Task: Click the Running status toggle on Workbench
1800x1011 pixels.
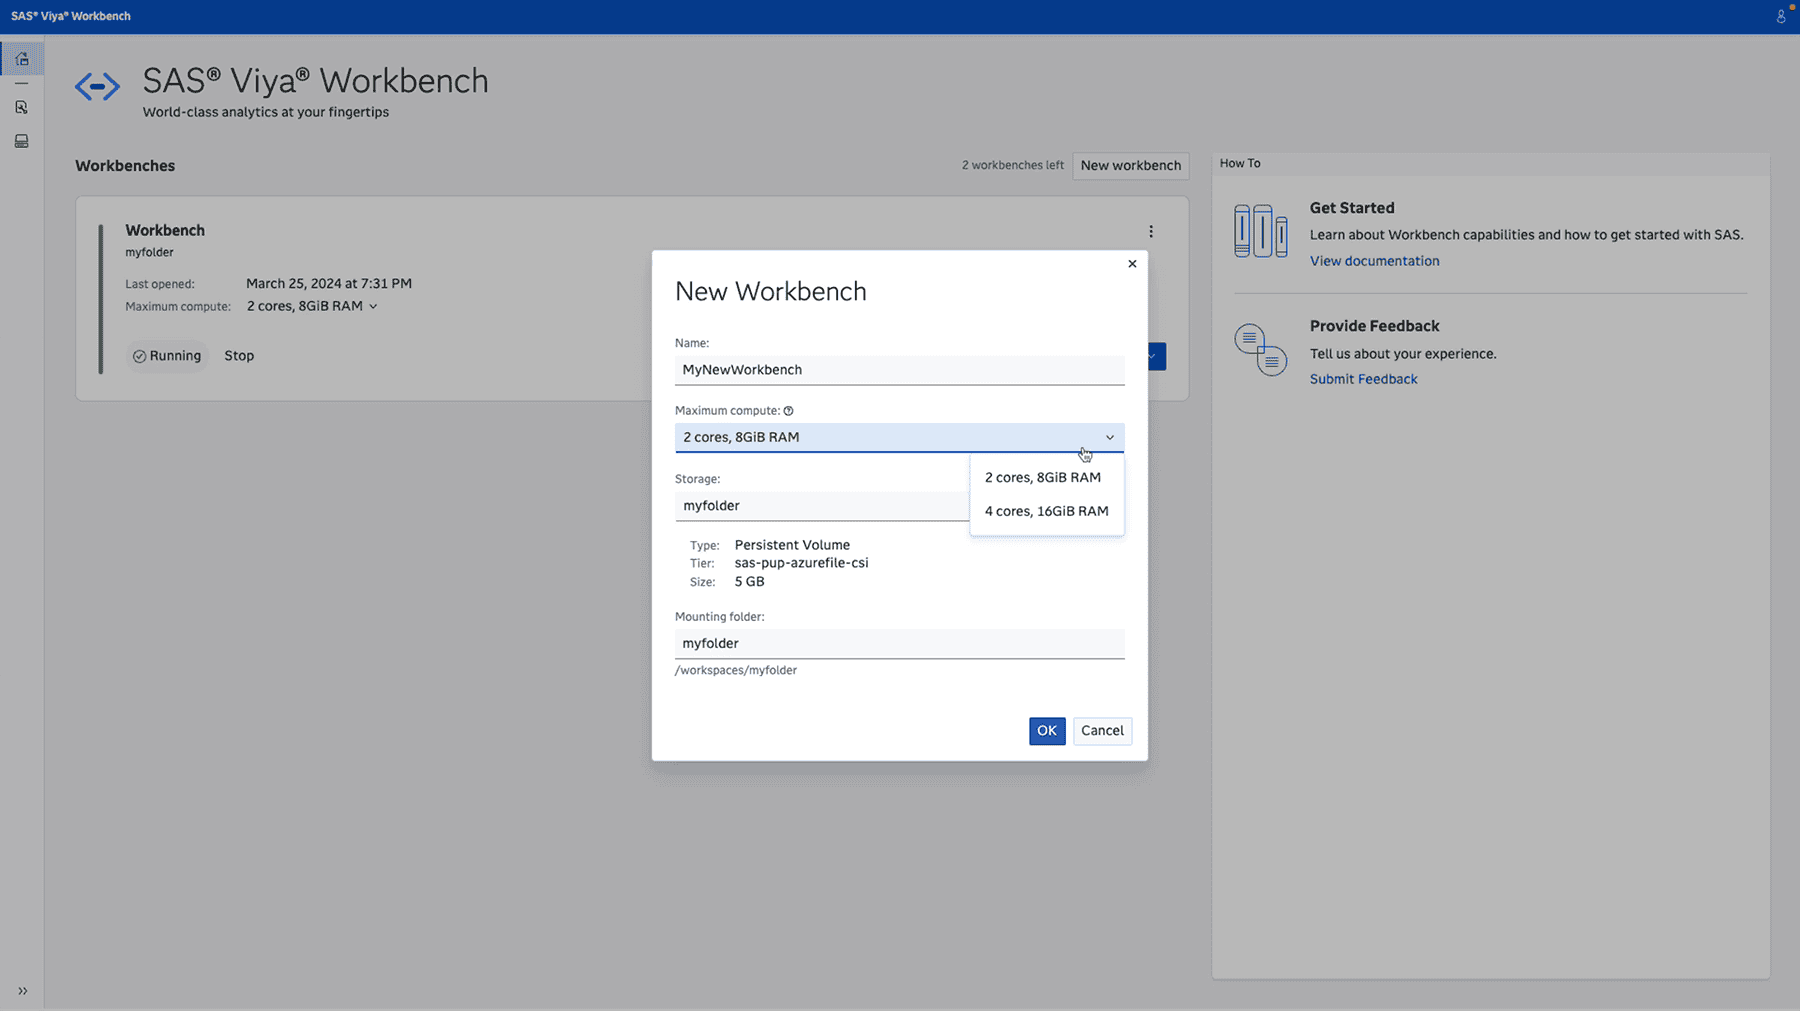Action: pyautogui.click(x=167, y=356)
